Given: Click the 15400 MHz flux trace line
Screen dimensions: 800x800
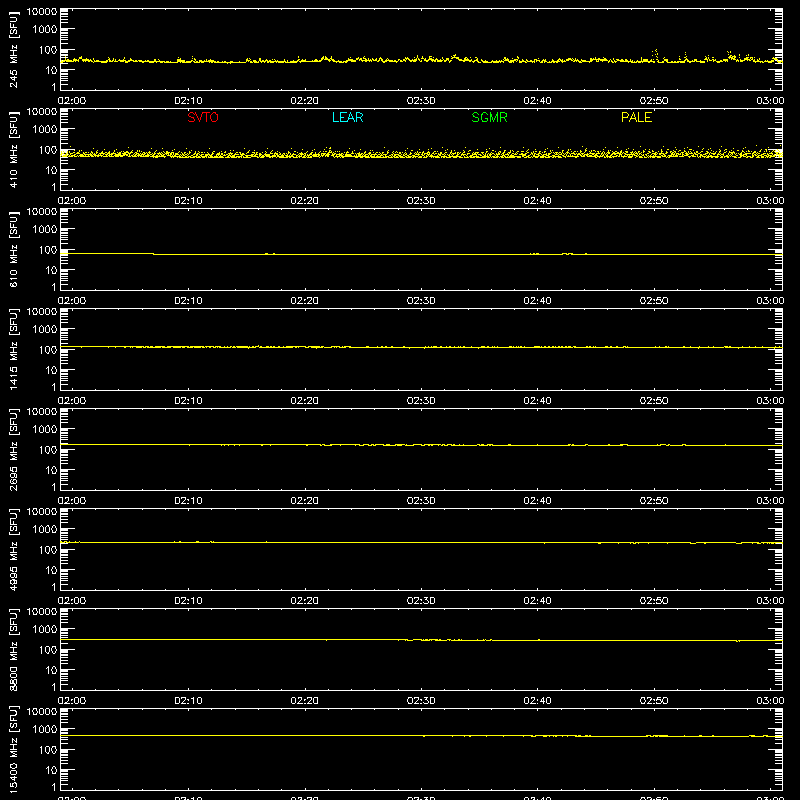Looking at the screenshot, I should click(x=421, y=736).
